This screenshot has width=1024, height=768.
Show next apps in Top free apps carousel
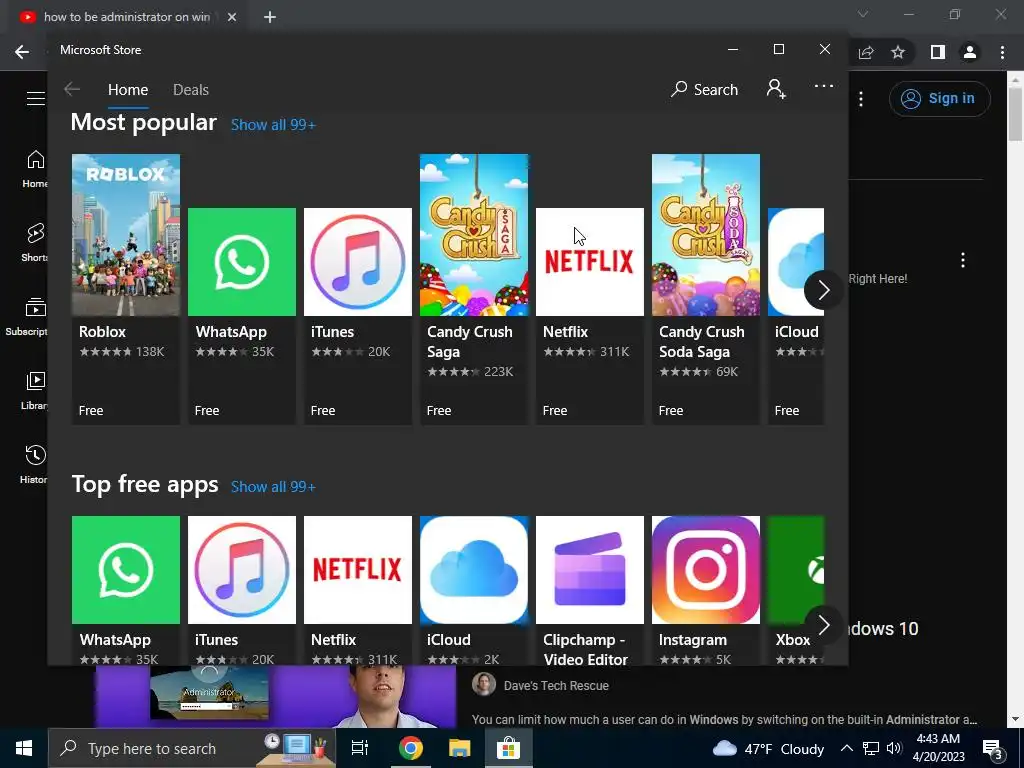824,625
